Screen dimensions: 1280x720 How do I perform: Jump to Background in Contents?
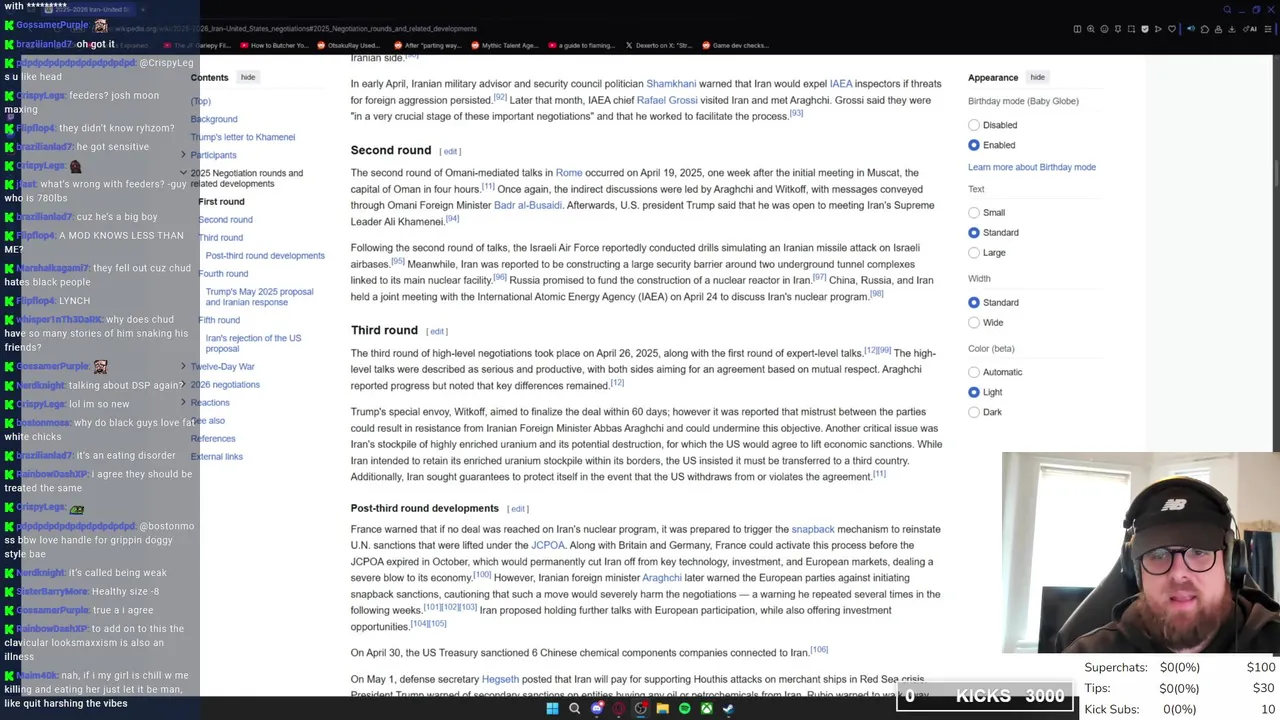[214, 119]
